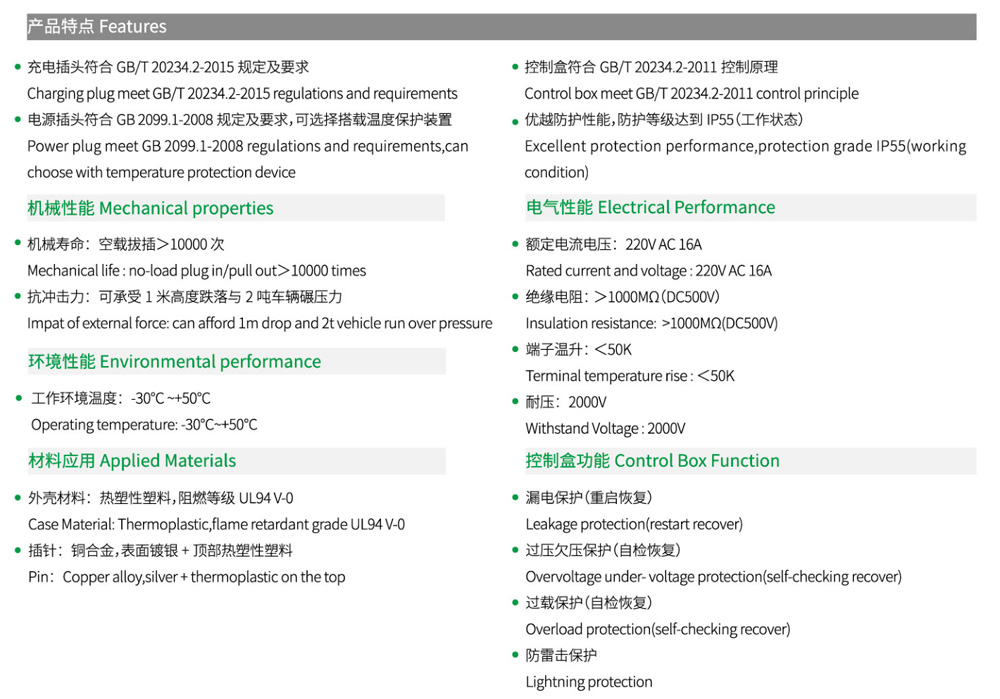Click 'Terminal temperature rise : <50K' line
The image size is (1000, 699).
[630, 376]
